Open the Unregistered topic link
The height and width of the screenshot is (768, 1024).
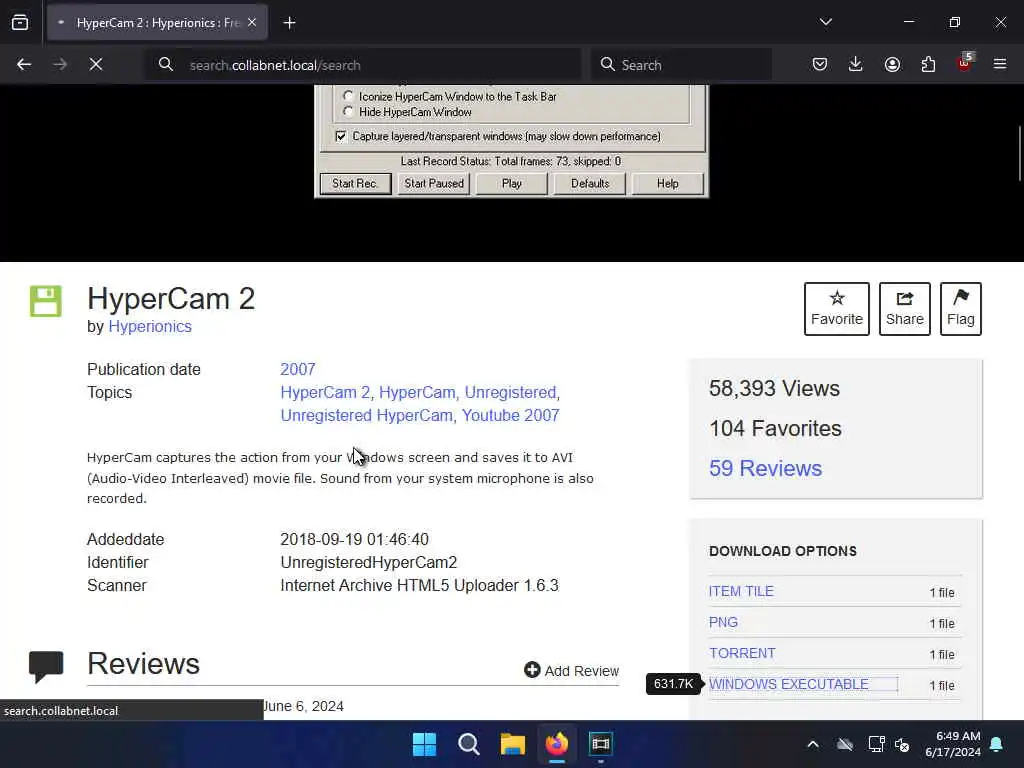(x=511, y=392)
